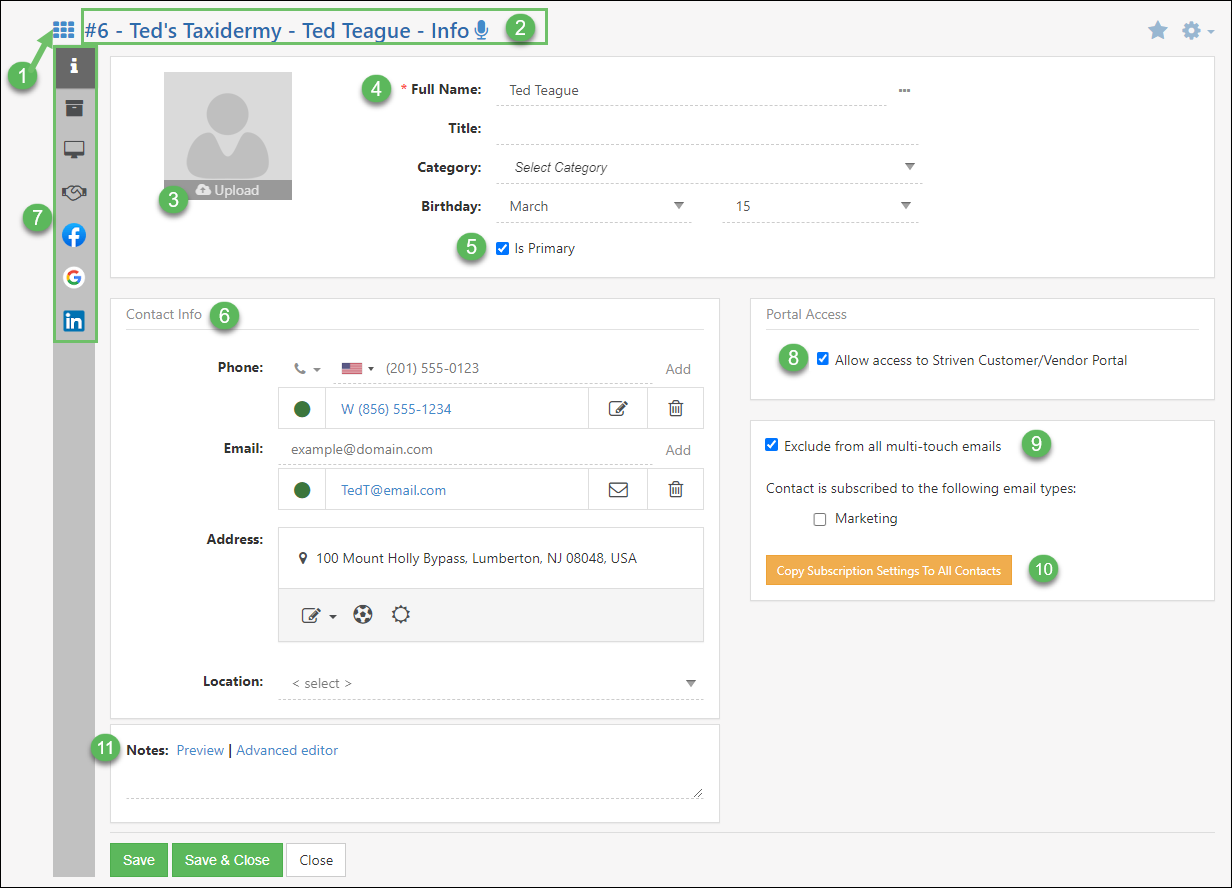Click the microphone icon beside the contact title
Viewport: 1232px width, 888px height.
pyautogui.click(x=481, y=30)
